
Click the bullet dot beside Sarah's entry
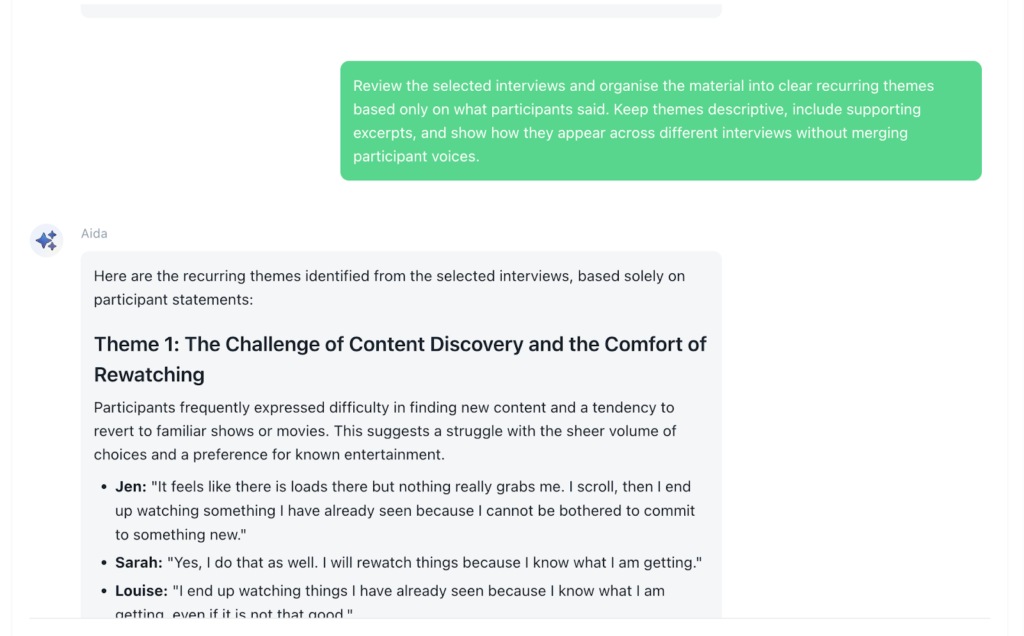pos(105,564)
